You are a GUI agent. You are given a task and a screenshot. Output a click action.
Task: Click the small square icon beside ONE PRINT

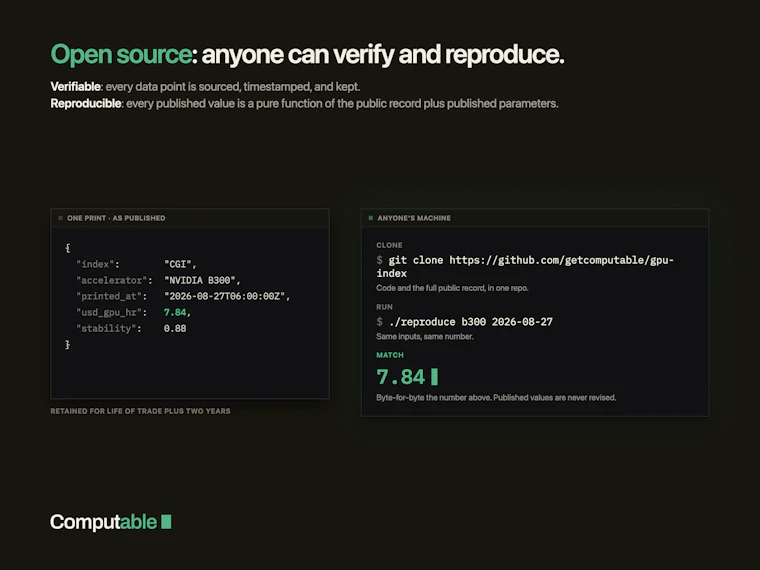click(x=61, y=218)
